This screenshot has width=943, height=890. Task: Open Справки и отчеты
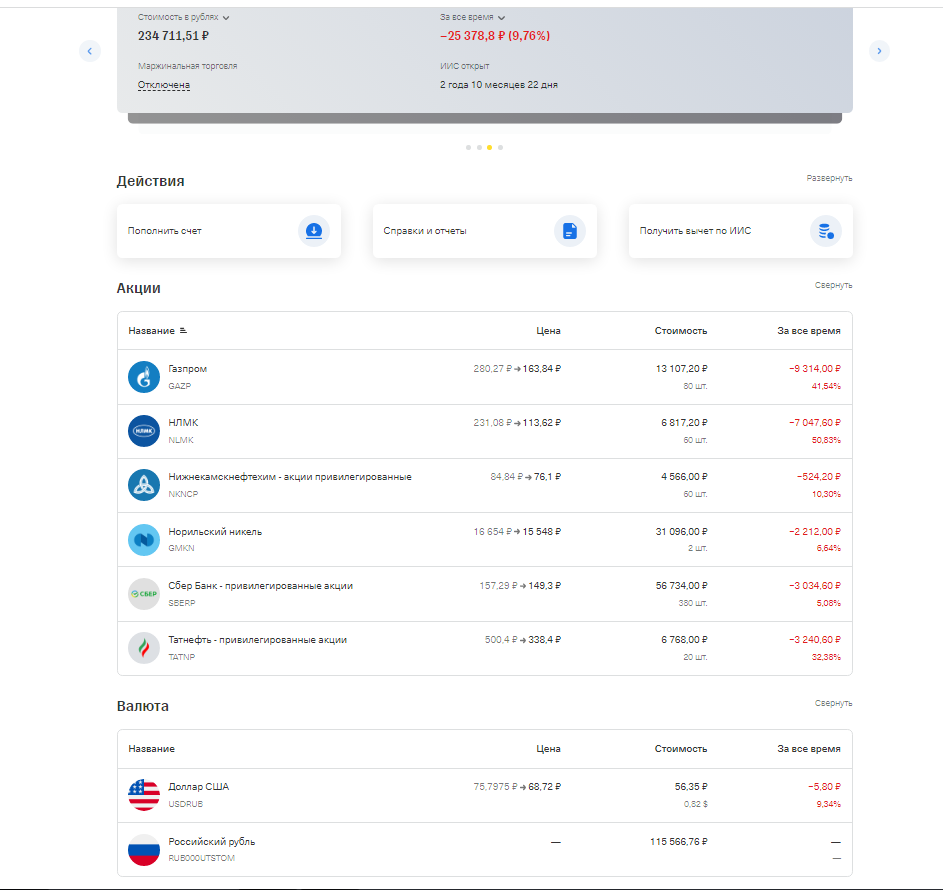tap(485, 231)
